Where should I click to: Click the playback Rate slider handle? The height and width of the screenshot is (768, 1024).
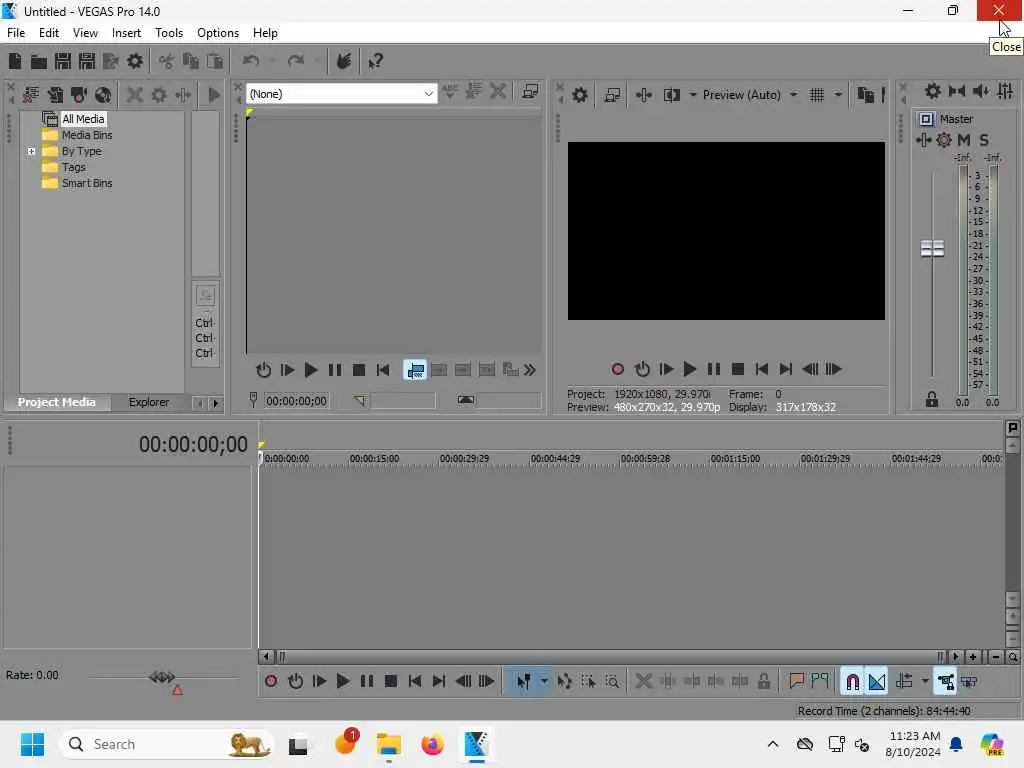pos(162,677)
